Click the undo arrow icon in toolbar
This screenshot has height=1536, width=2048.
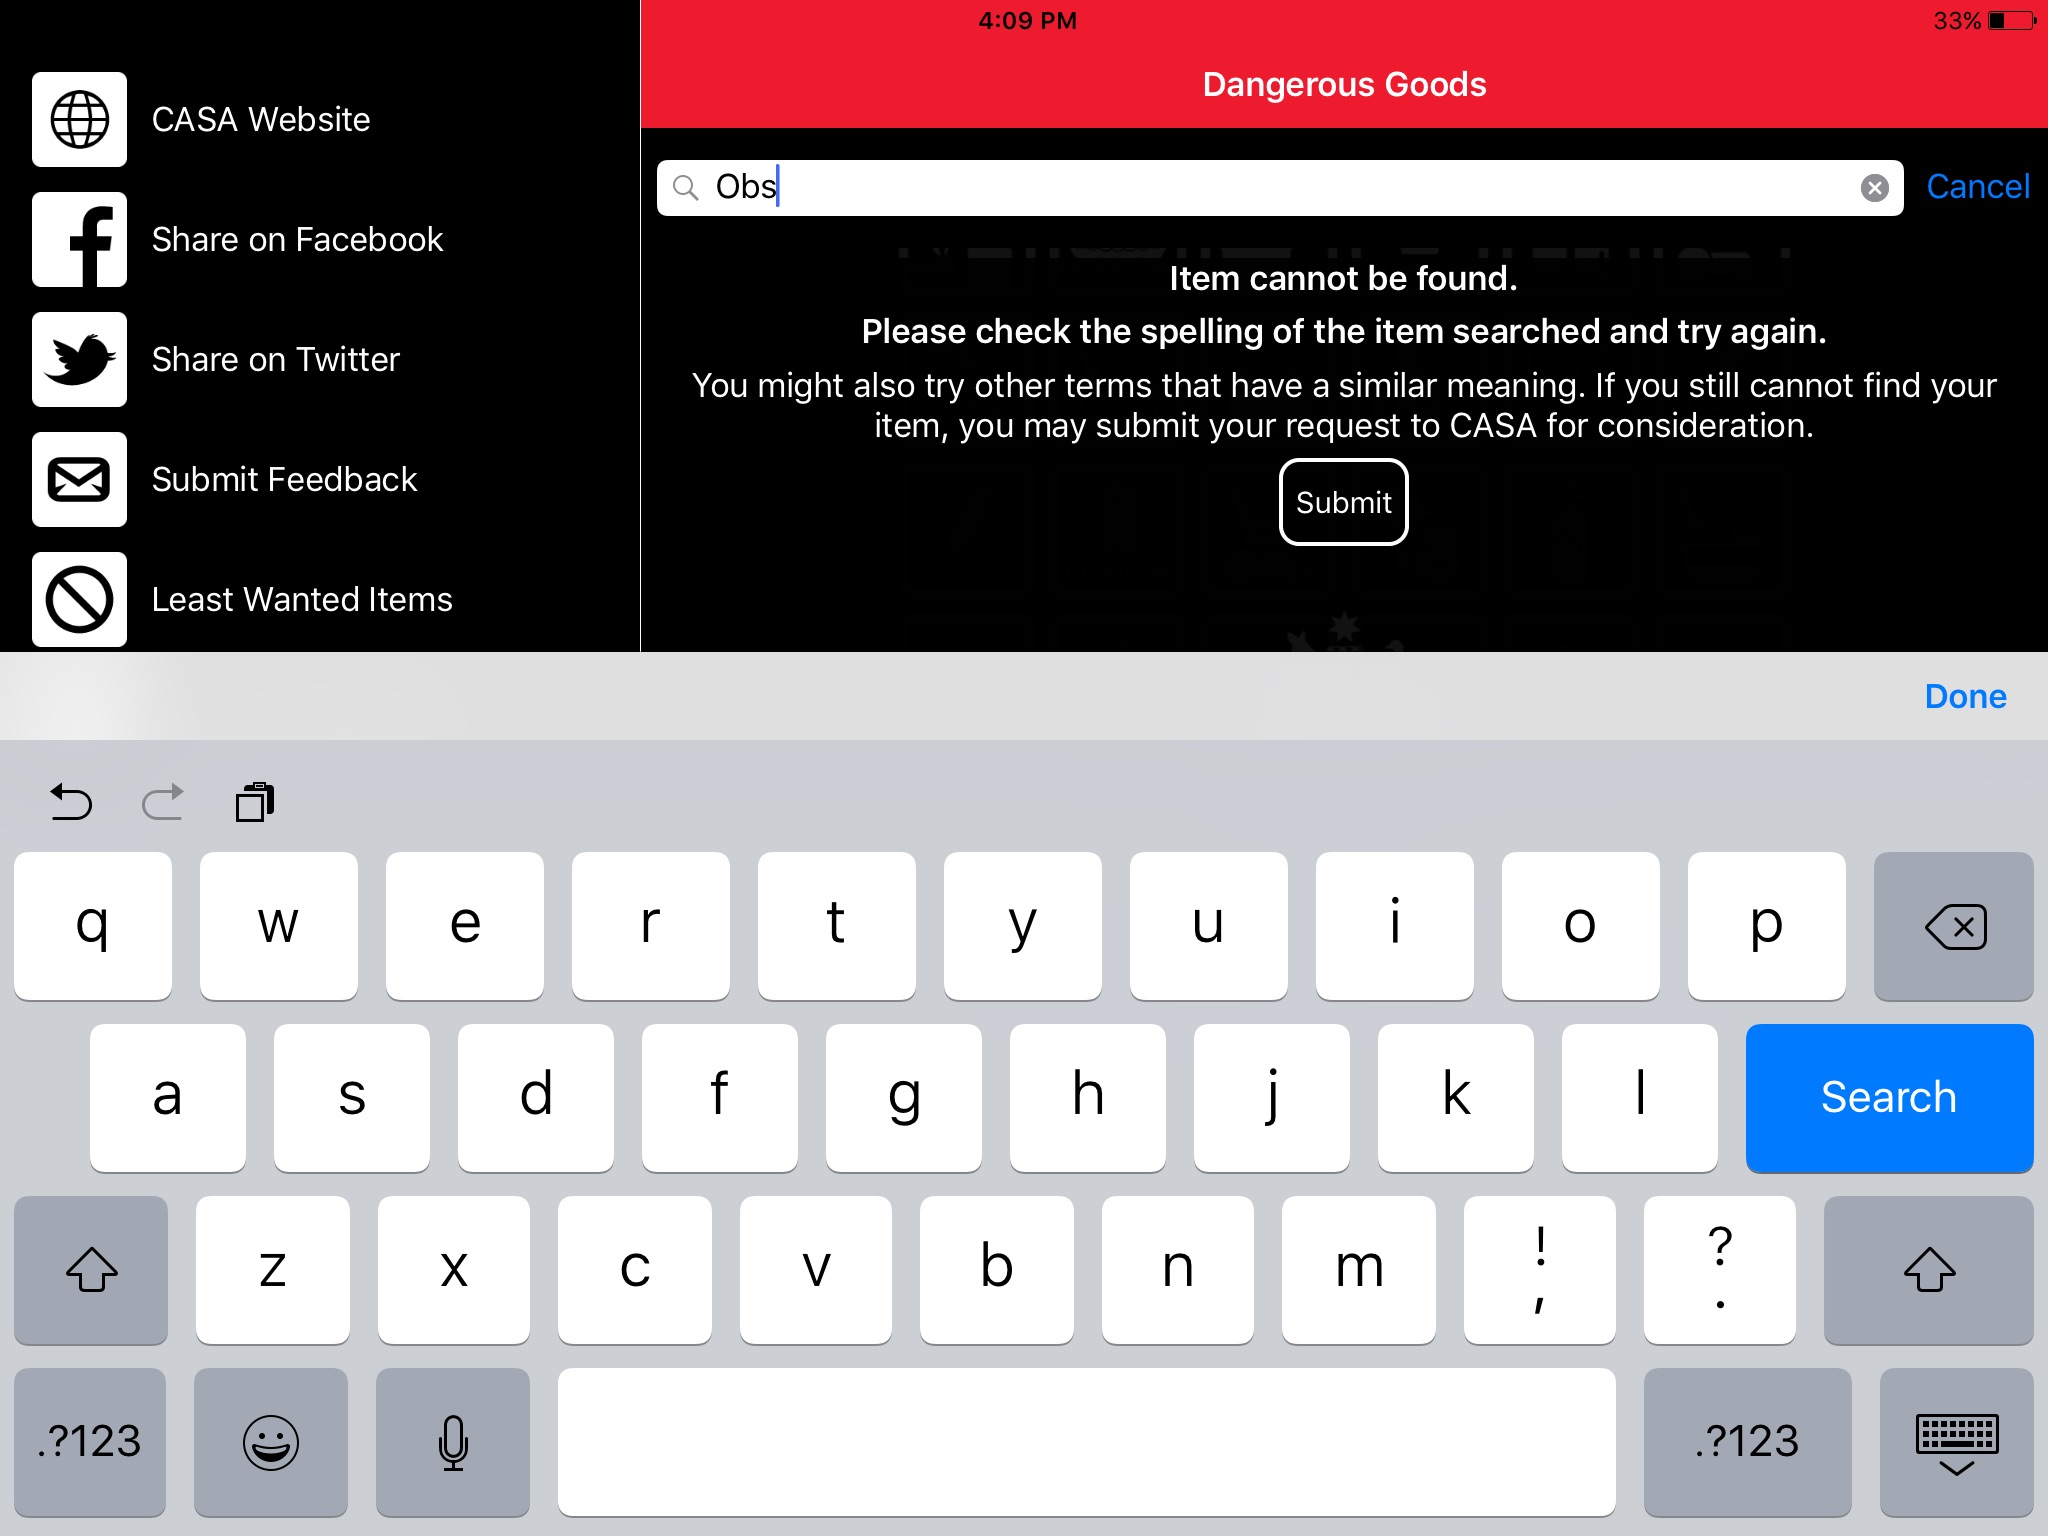[71, 802]
